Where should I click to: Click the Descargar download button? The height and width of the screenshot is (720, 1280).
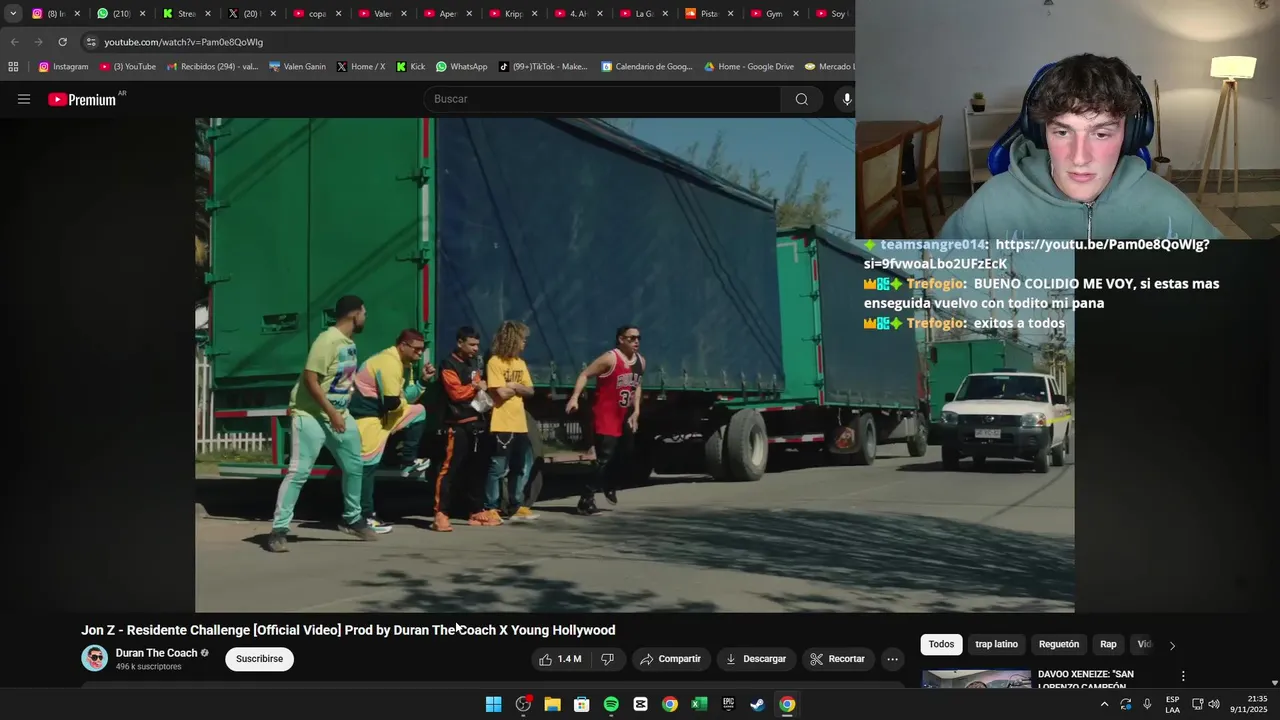756,659
